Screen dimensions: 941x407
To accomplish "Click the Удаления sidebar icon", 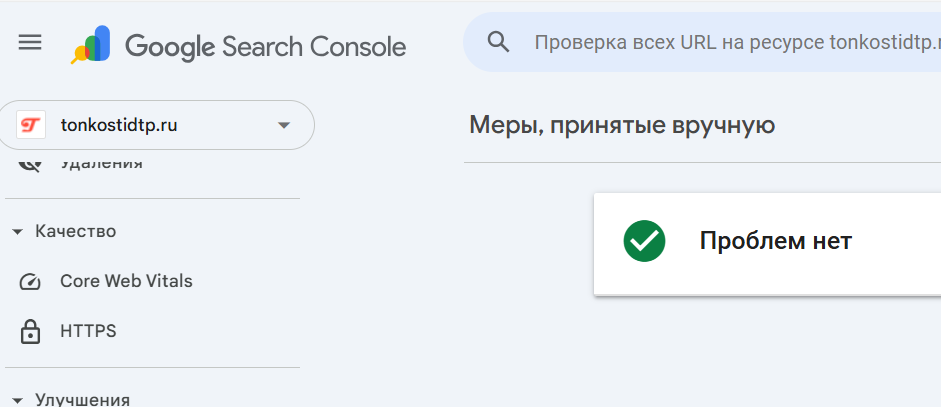I will [x=30, y=163].
